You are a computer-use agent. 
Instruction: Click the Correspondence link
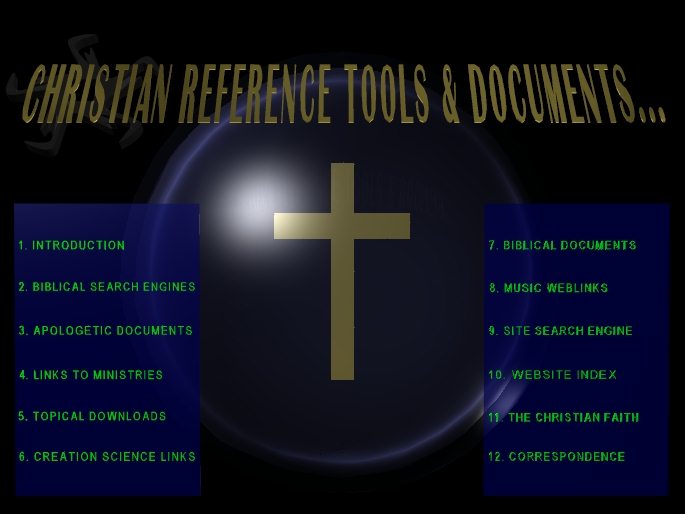click(x=556, y=457)
